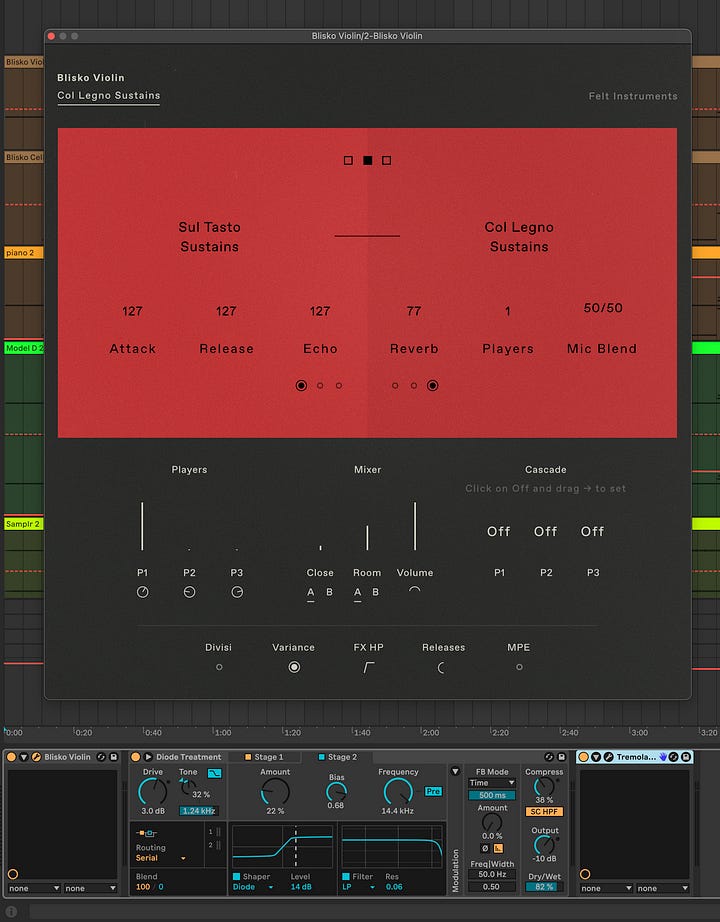The height and width of the screenshot is (922, 720).
Task: Select the filled middle square page indicator
Action: click(x=368, y=160)
